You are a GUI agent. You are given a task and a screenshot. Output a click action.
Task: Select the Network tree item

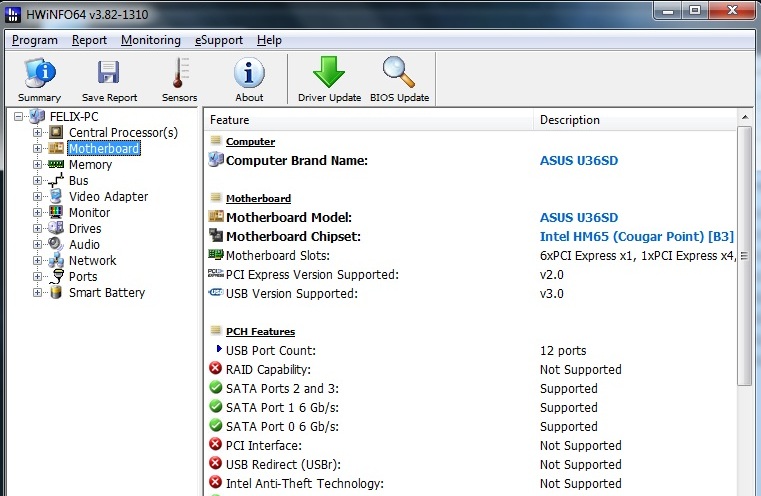point(92,261)
